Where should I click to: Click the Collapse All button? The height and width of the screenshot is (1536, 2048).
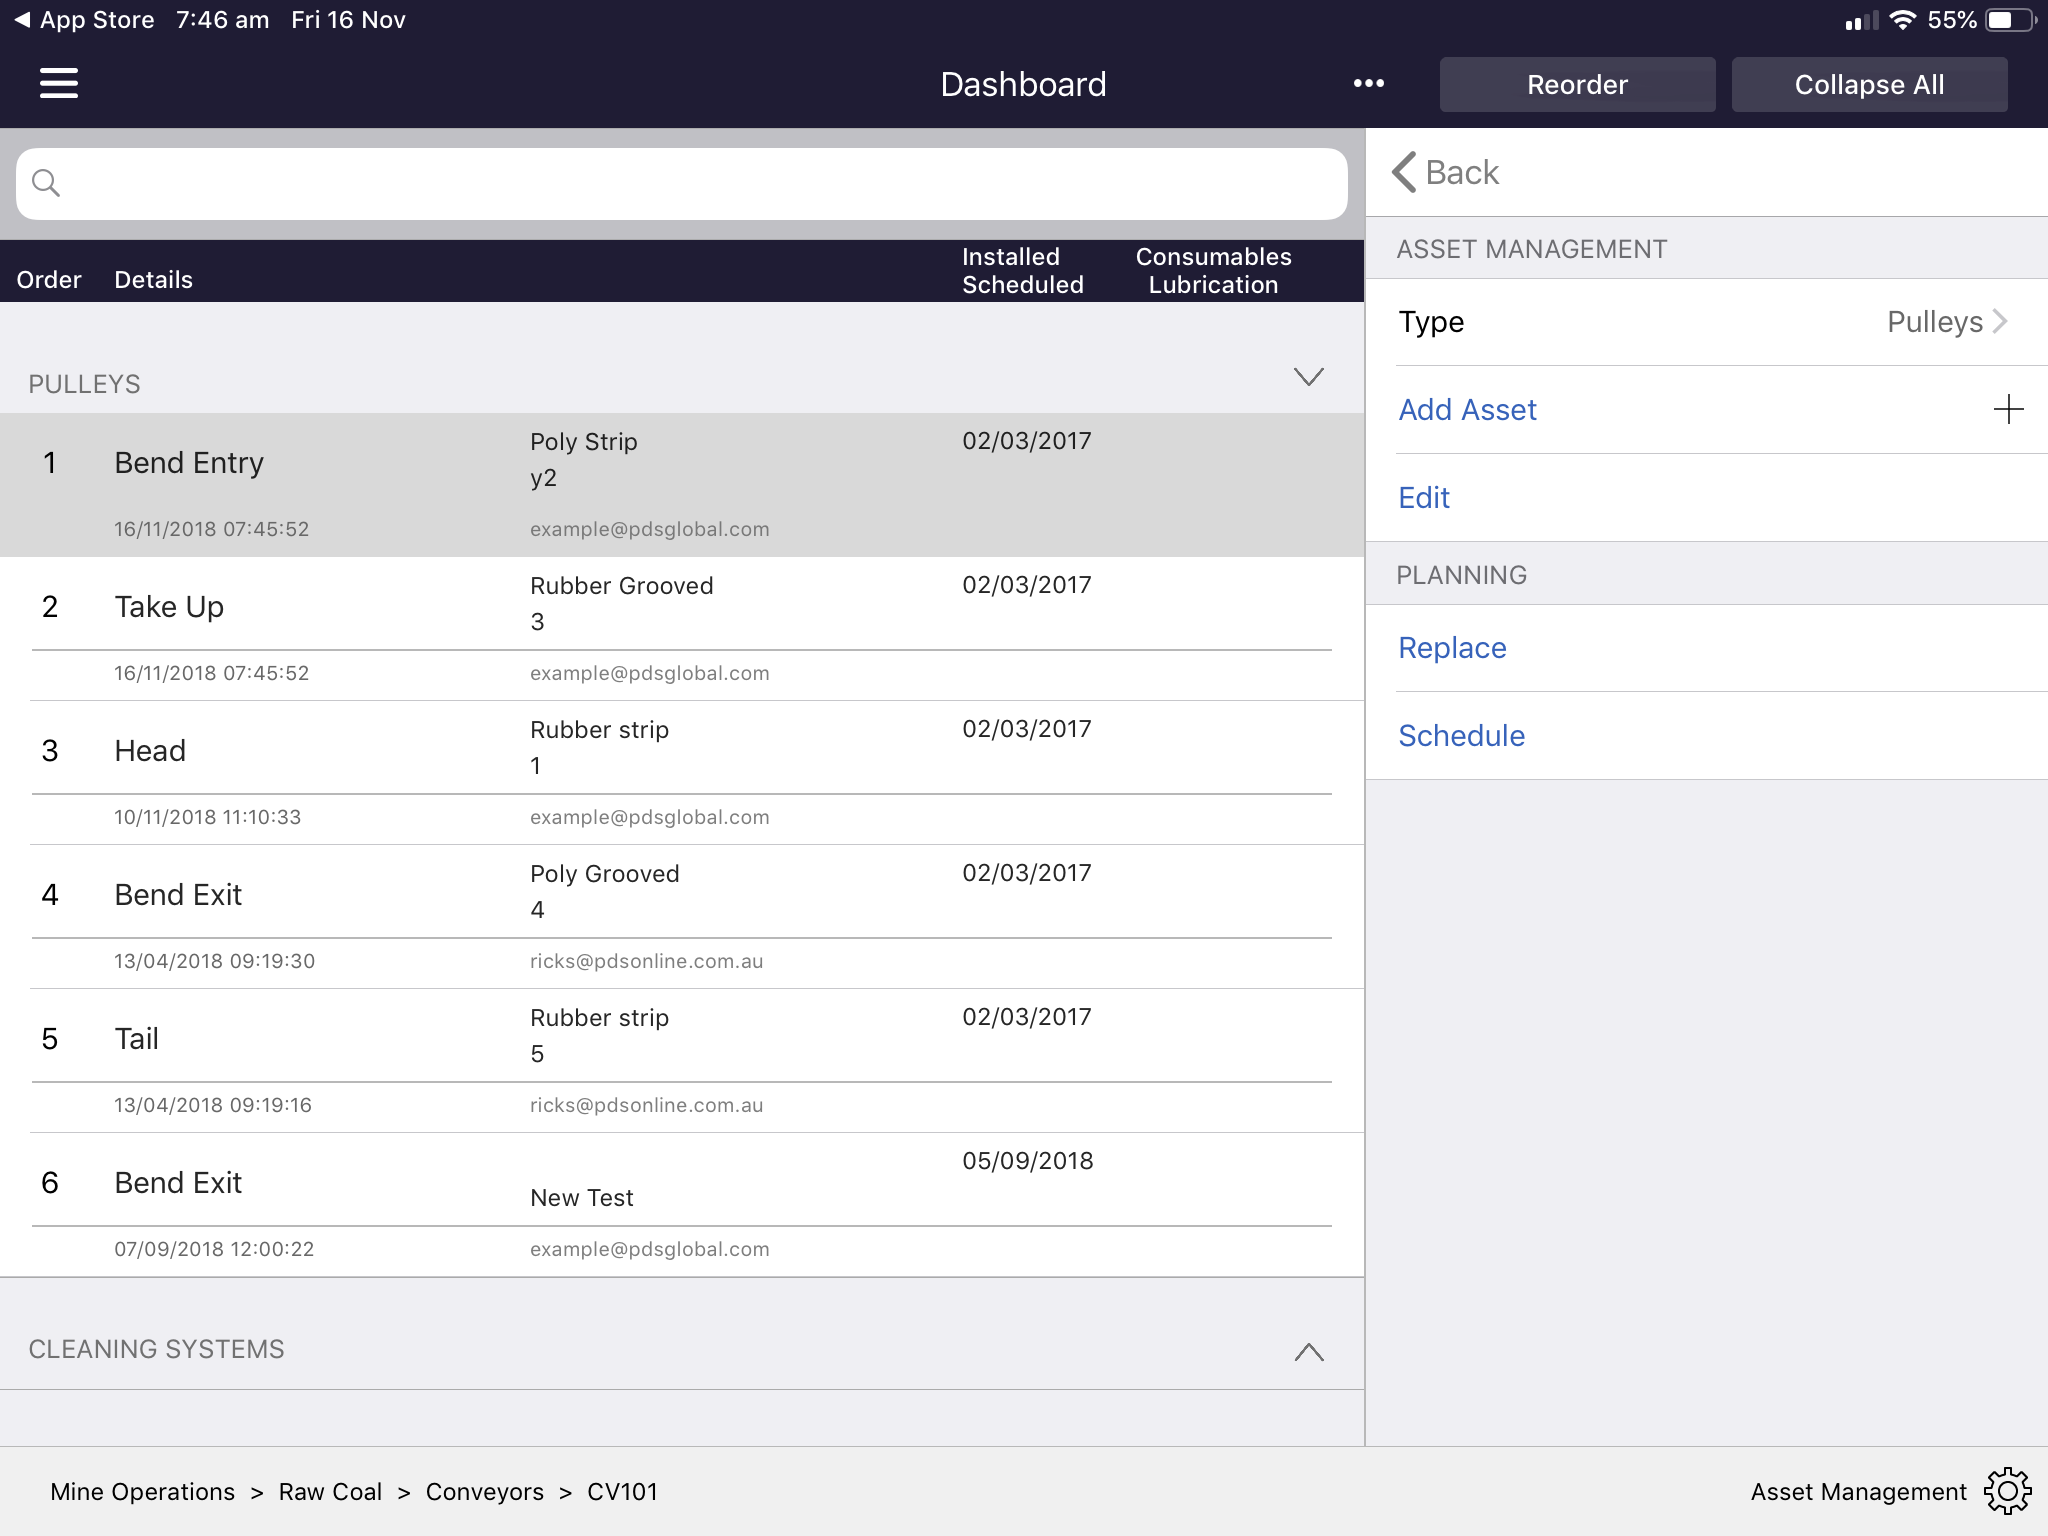click(1869, 84)
